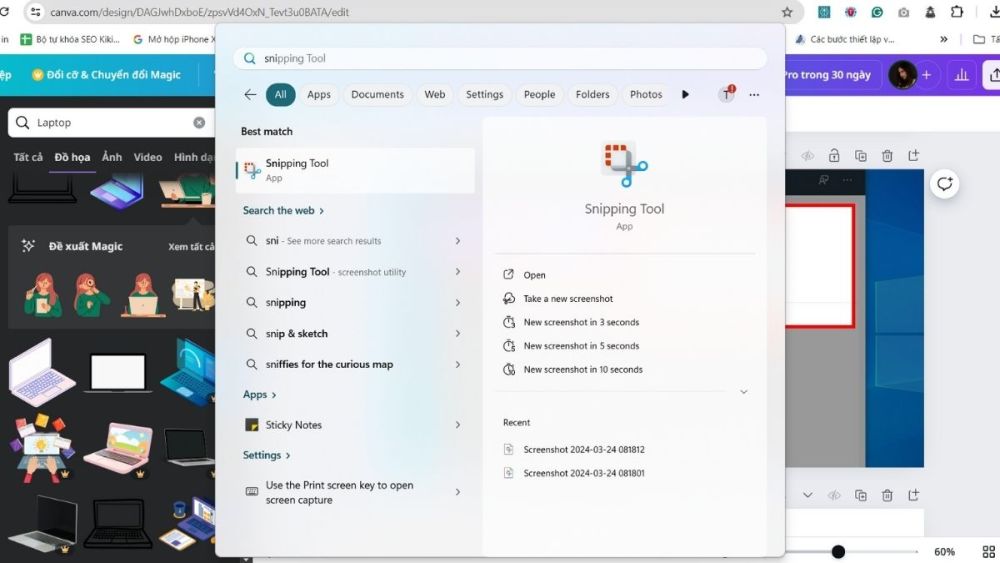
Task: Open the Settings section heading link
Action: click(x=267, y=455)
